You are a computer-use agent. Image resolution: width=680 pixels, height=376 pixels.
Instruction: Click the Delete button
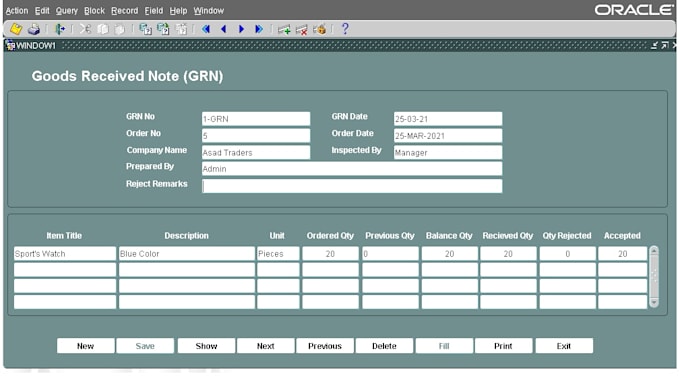tap(384, 346)
